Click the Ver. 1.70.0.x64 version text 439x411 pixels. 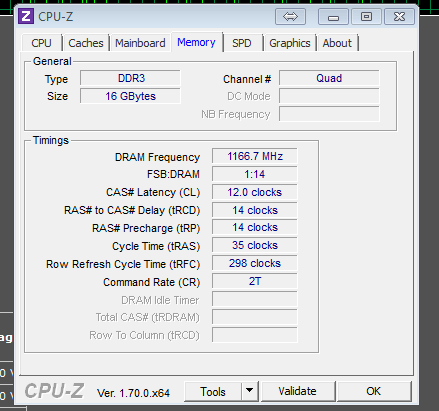(x=133, y=393)
